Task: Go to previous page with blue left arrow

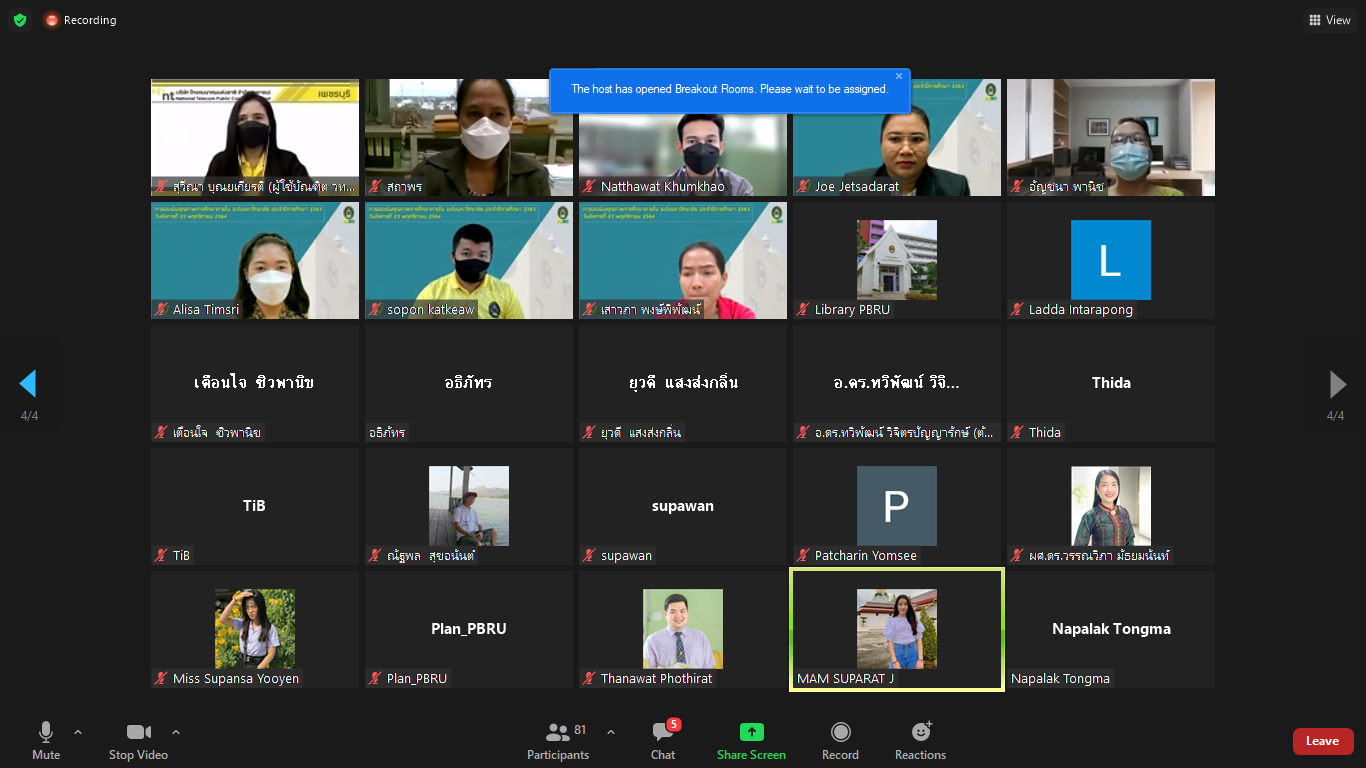Action: [x=28, y=384]
